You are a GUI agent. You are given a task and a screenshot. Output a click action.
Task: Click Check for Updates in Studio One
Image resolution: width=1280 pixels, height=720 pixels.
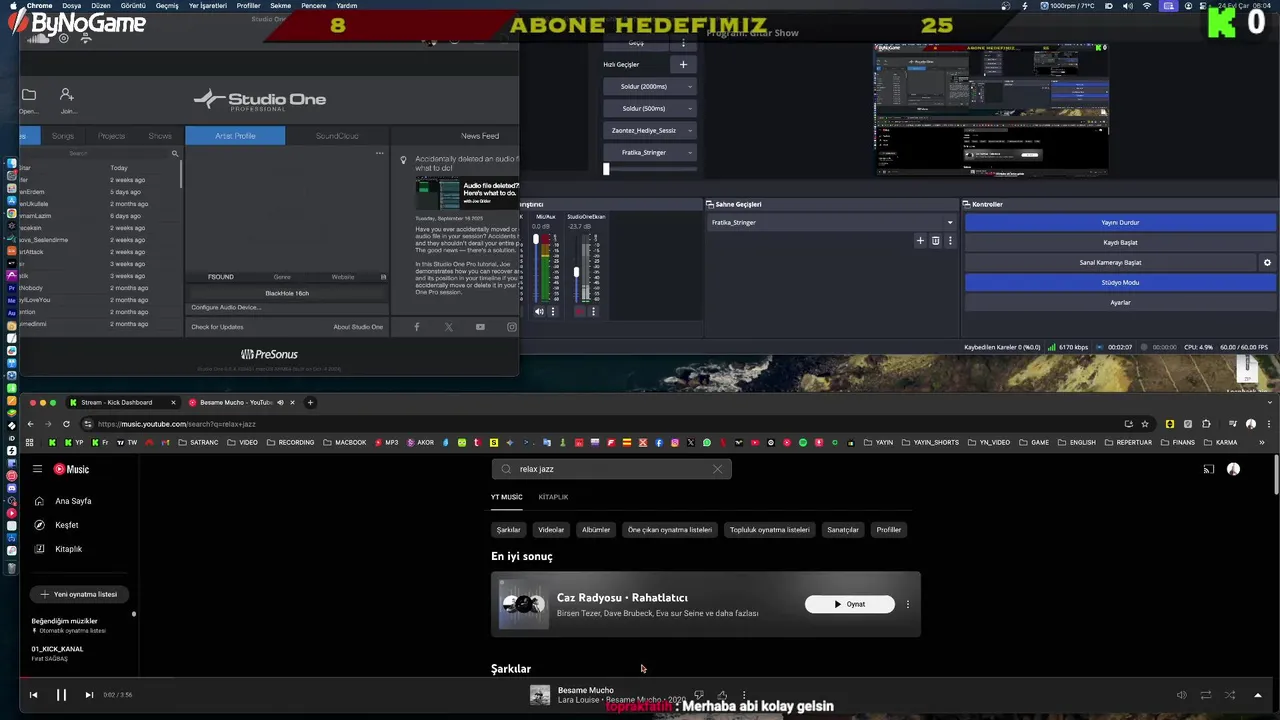point(217,327)
